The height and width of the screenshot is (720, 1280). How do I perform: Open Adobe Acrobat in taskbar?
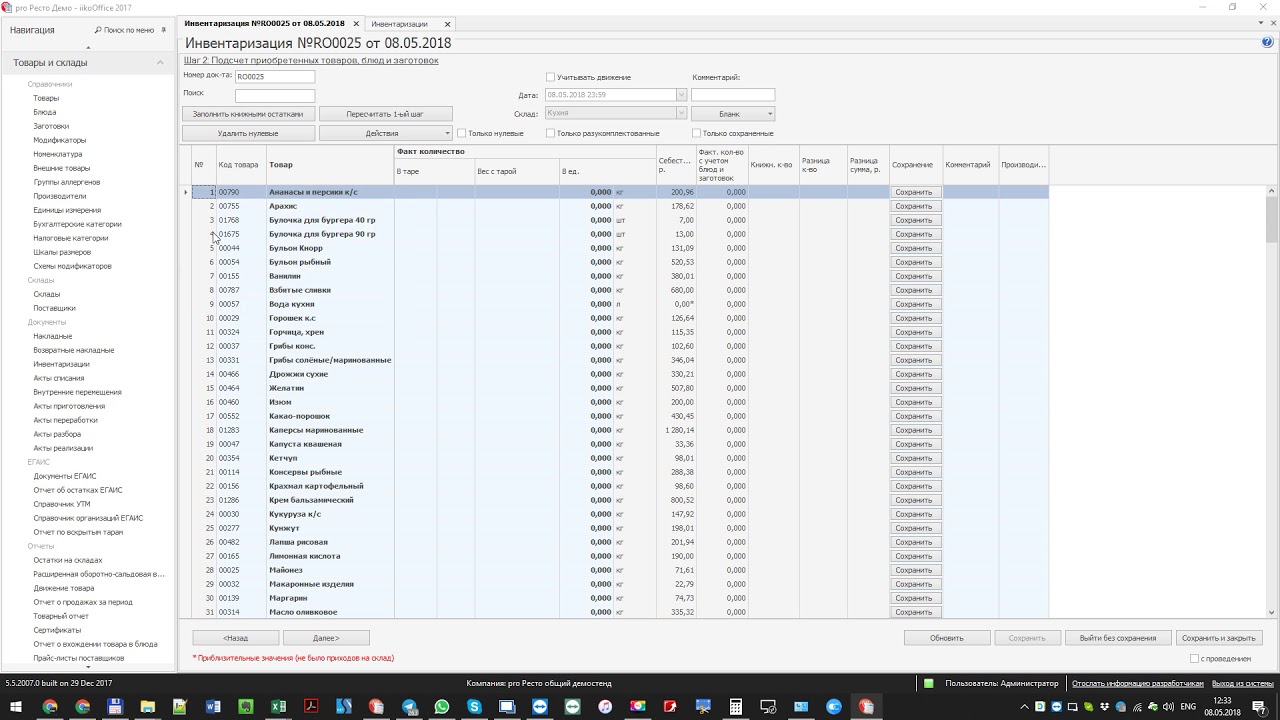pos(311,707)
